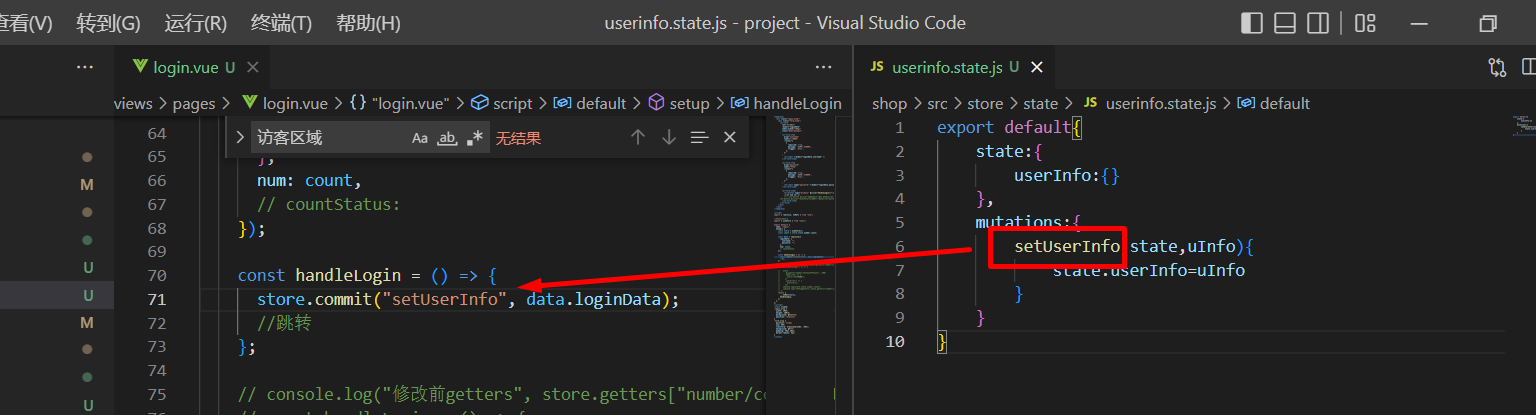The width and height of the screenshot is (1536, 415).
Task: Toggle Match Whole Word option
Action: point(448,138)
